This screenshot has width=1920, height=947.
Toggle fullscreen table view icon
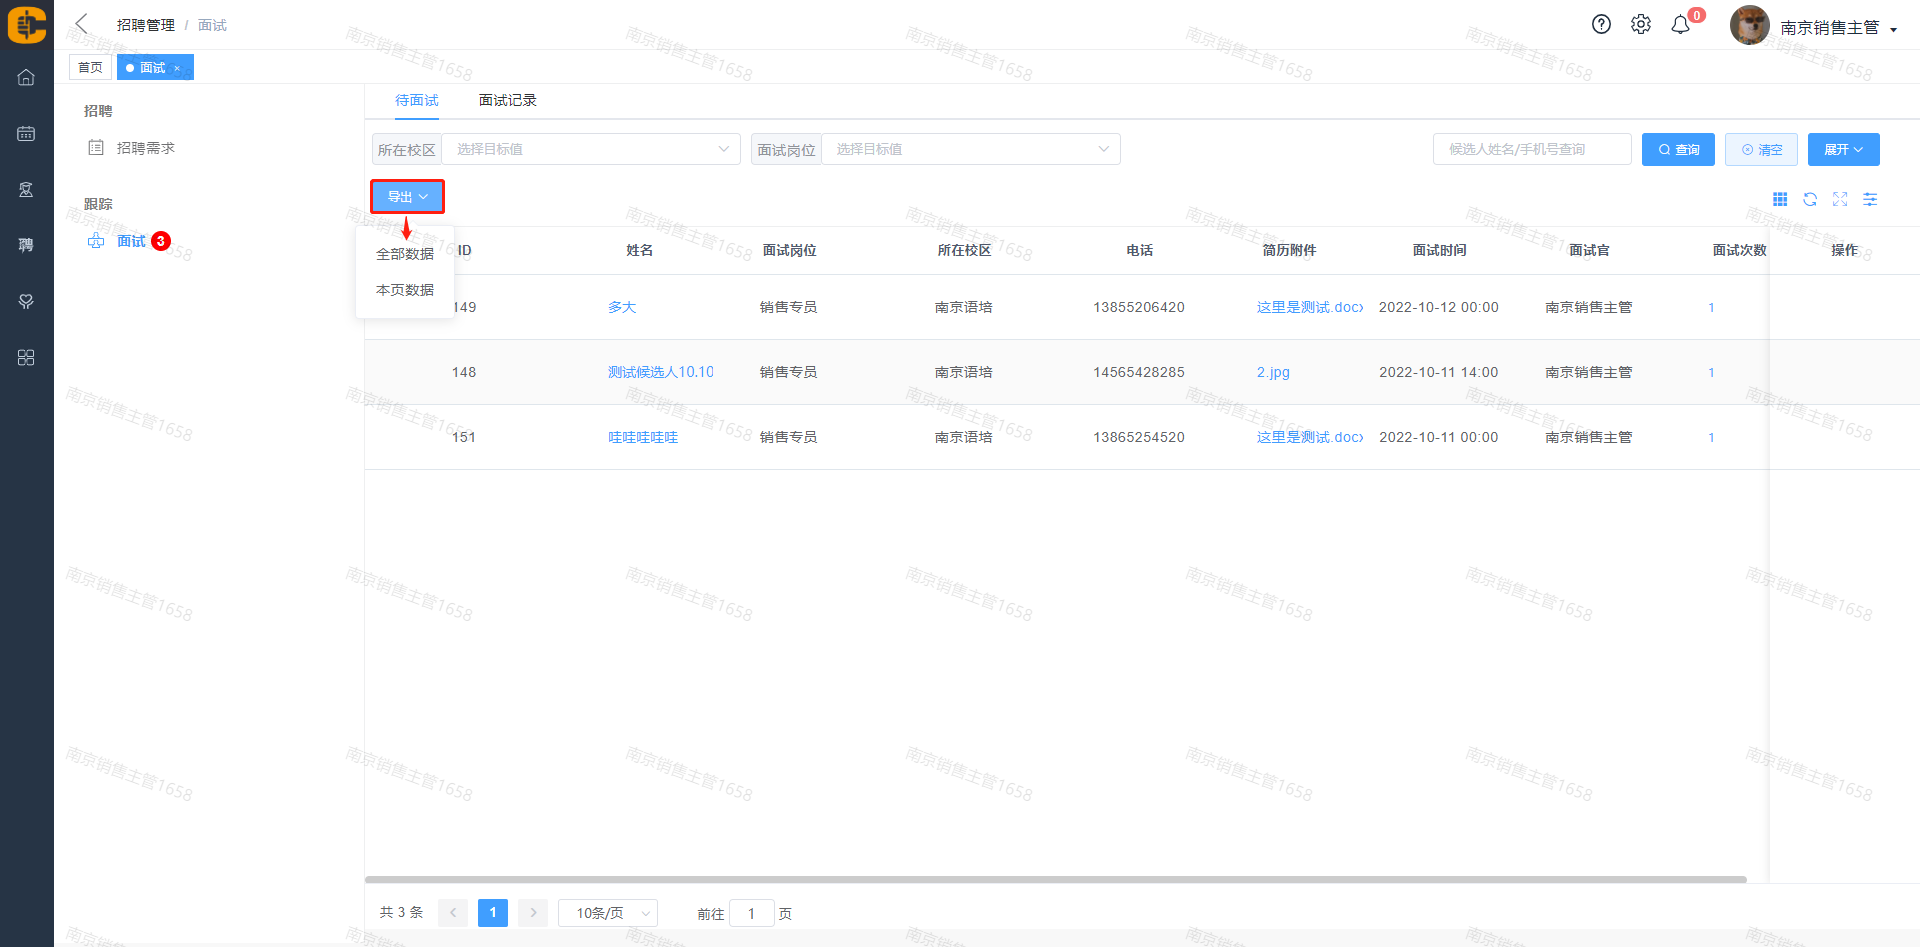1840,200
